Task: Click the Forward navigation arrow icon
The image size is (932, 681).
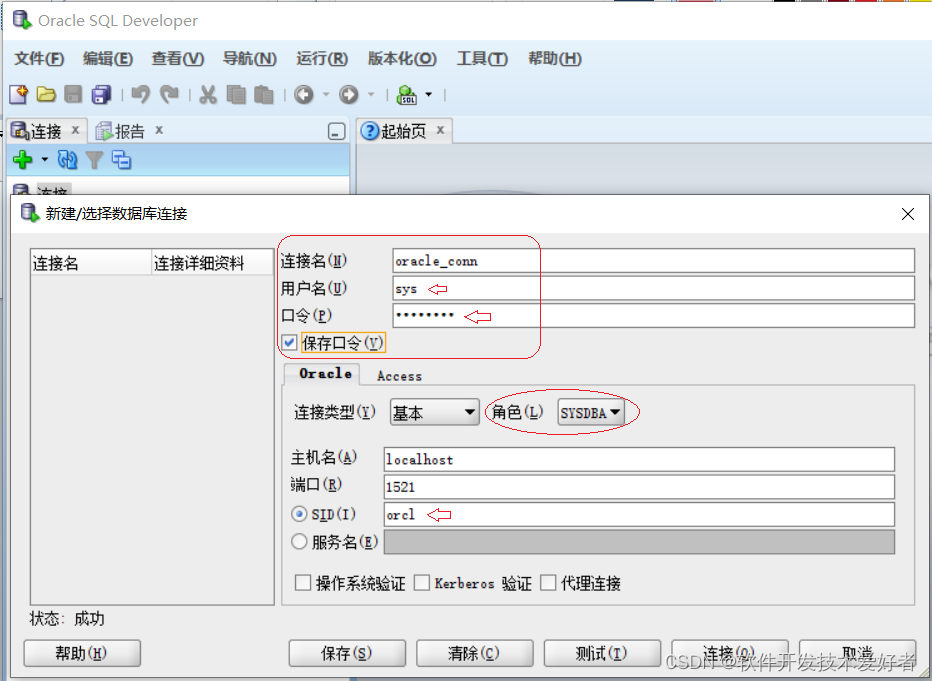Action: (349, 94)
